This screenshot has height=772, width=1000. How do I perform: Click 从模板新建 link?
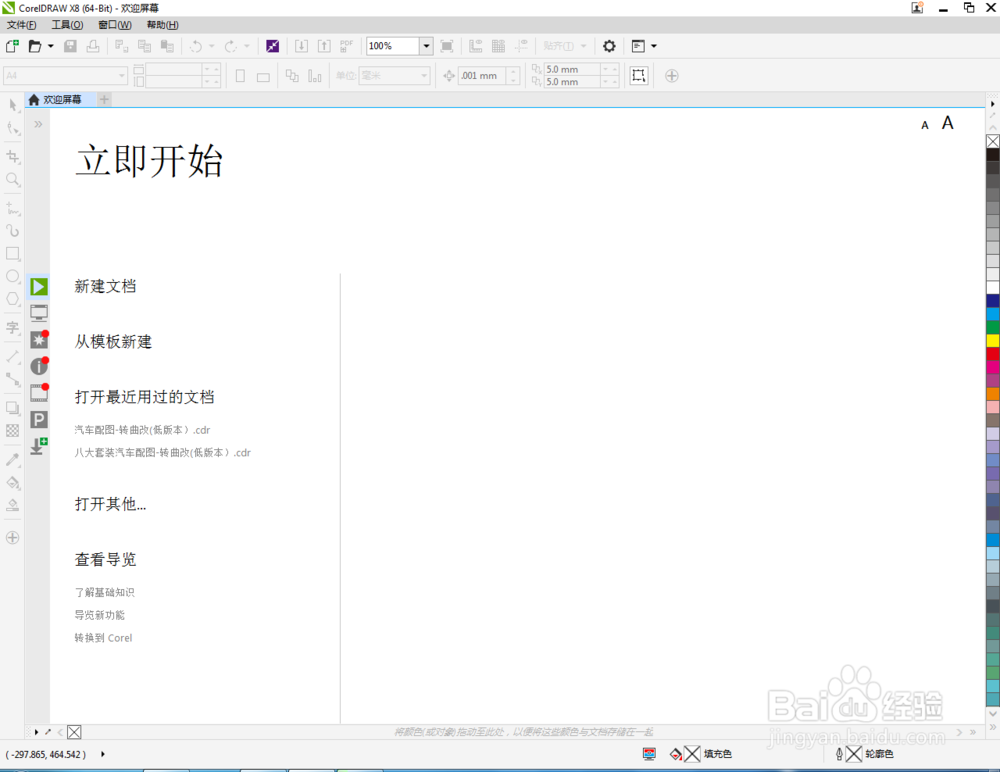click(113, 342)
